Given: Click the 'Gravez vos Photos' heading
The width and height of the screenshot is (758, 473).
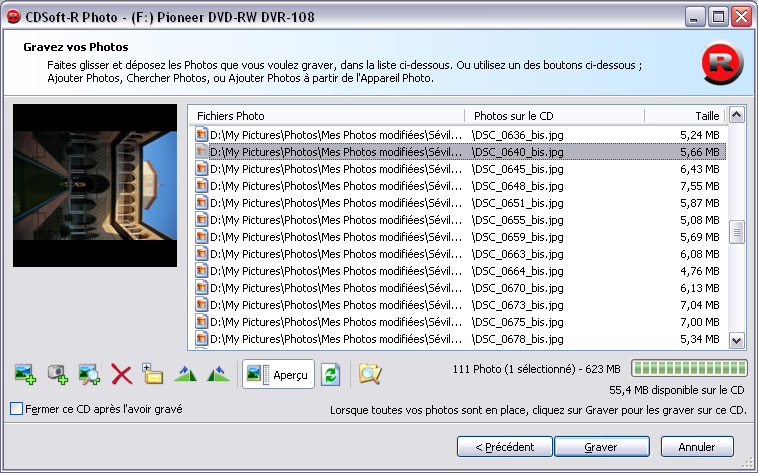Looking at the screenshot, I should coord(76,47).
